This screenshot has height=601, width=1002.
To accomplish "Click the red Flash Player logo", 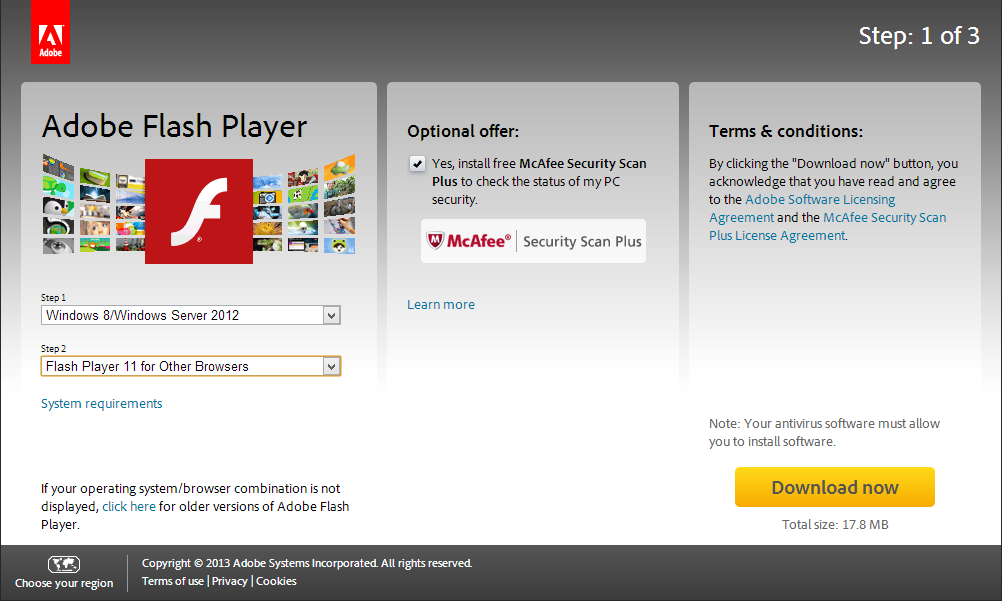I will [x=199, y=211].
